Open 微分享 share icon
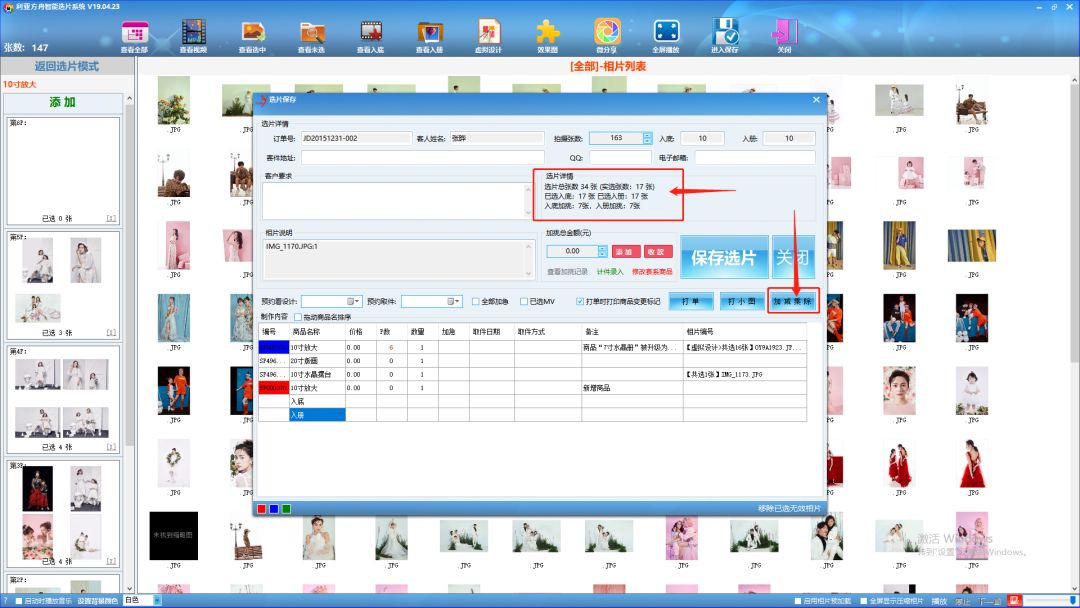Screen dimensions: 1080x608 click(x=607, y=36)
